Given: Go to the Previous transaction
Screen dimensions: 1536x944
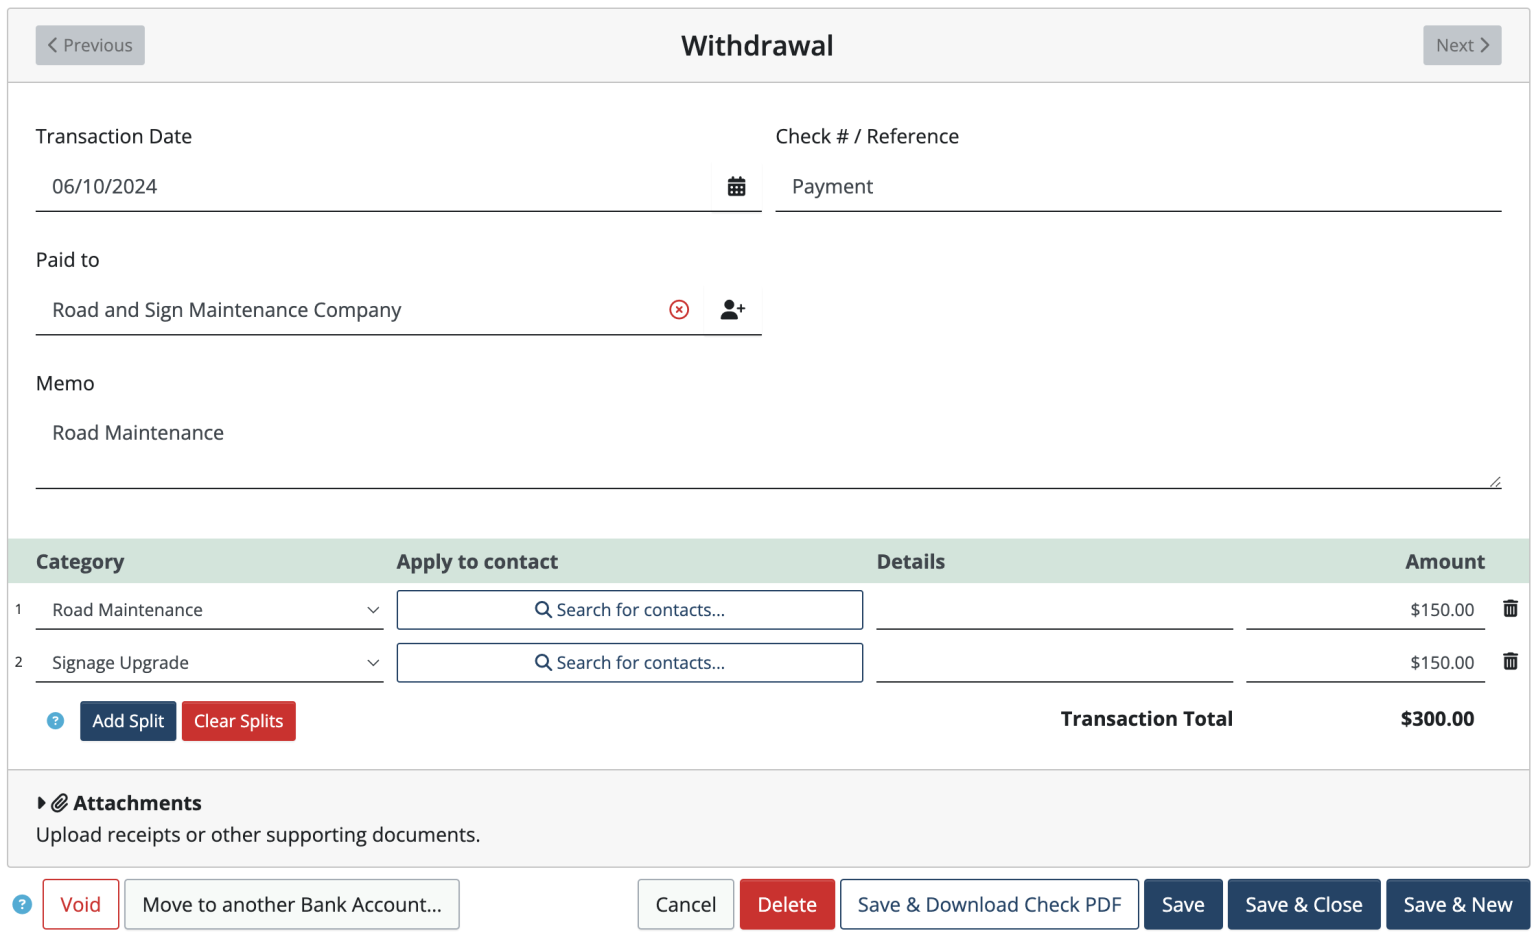Looking at the screenshot, I should point(90,45).
